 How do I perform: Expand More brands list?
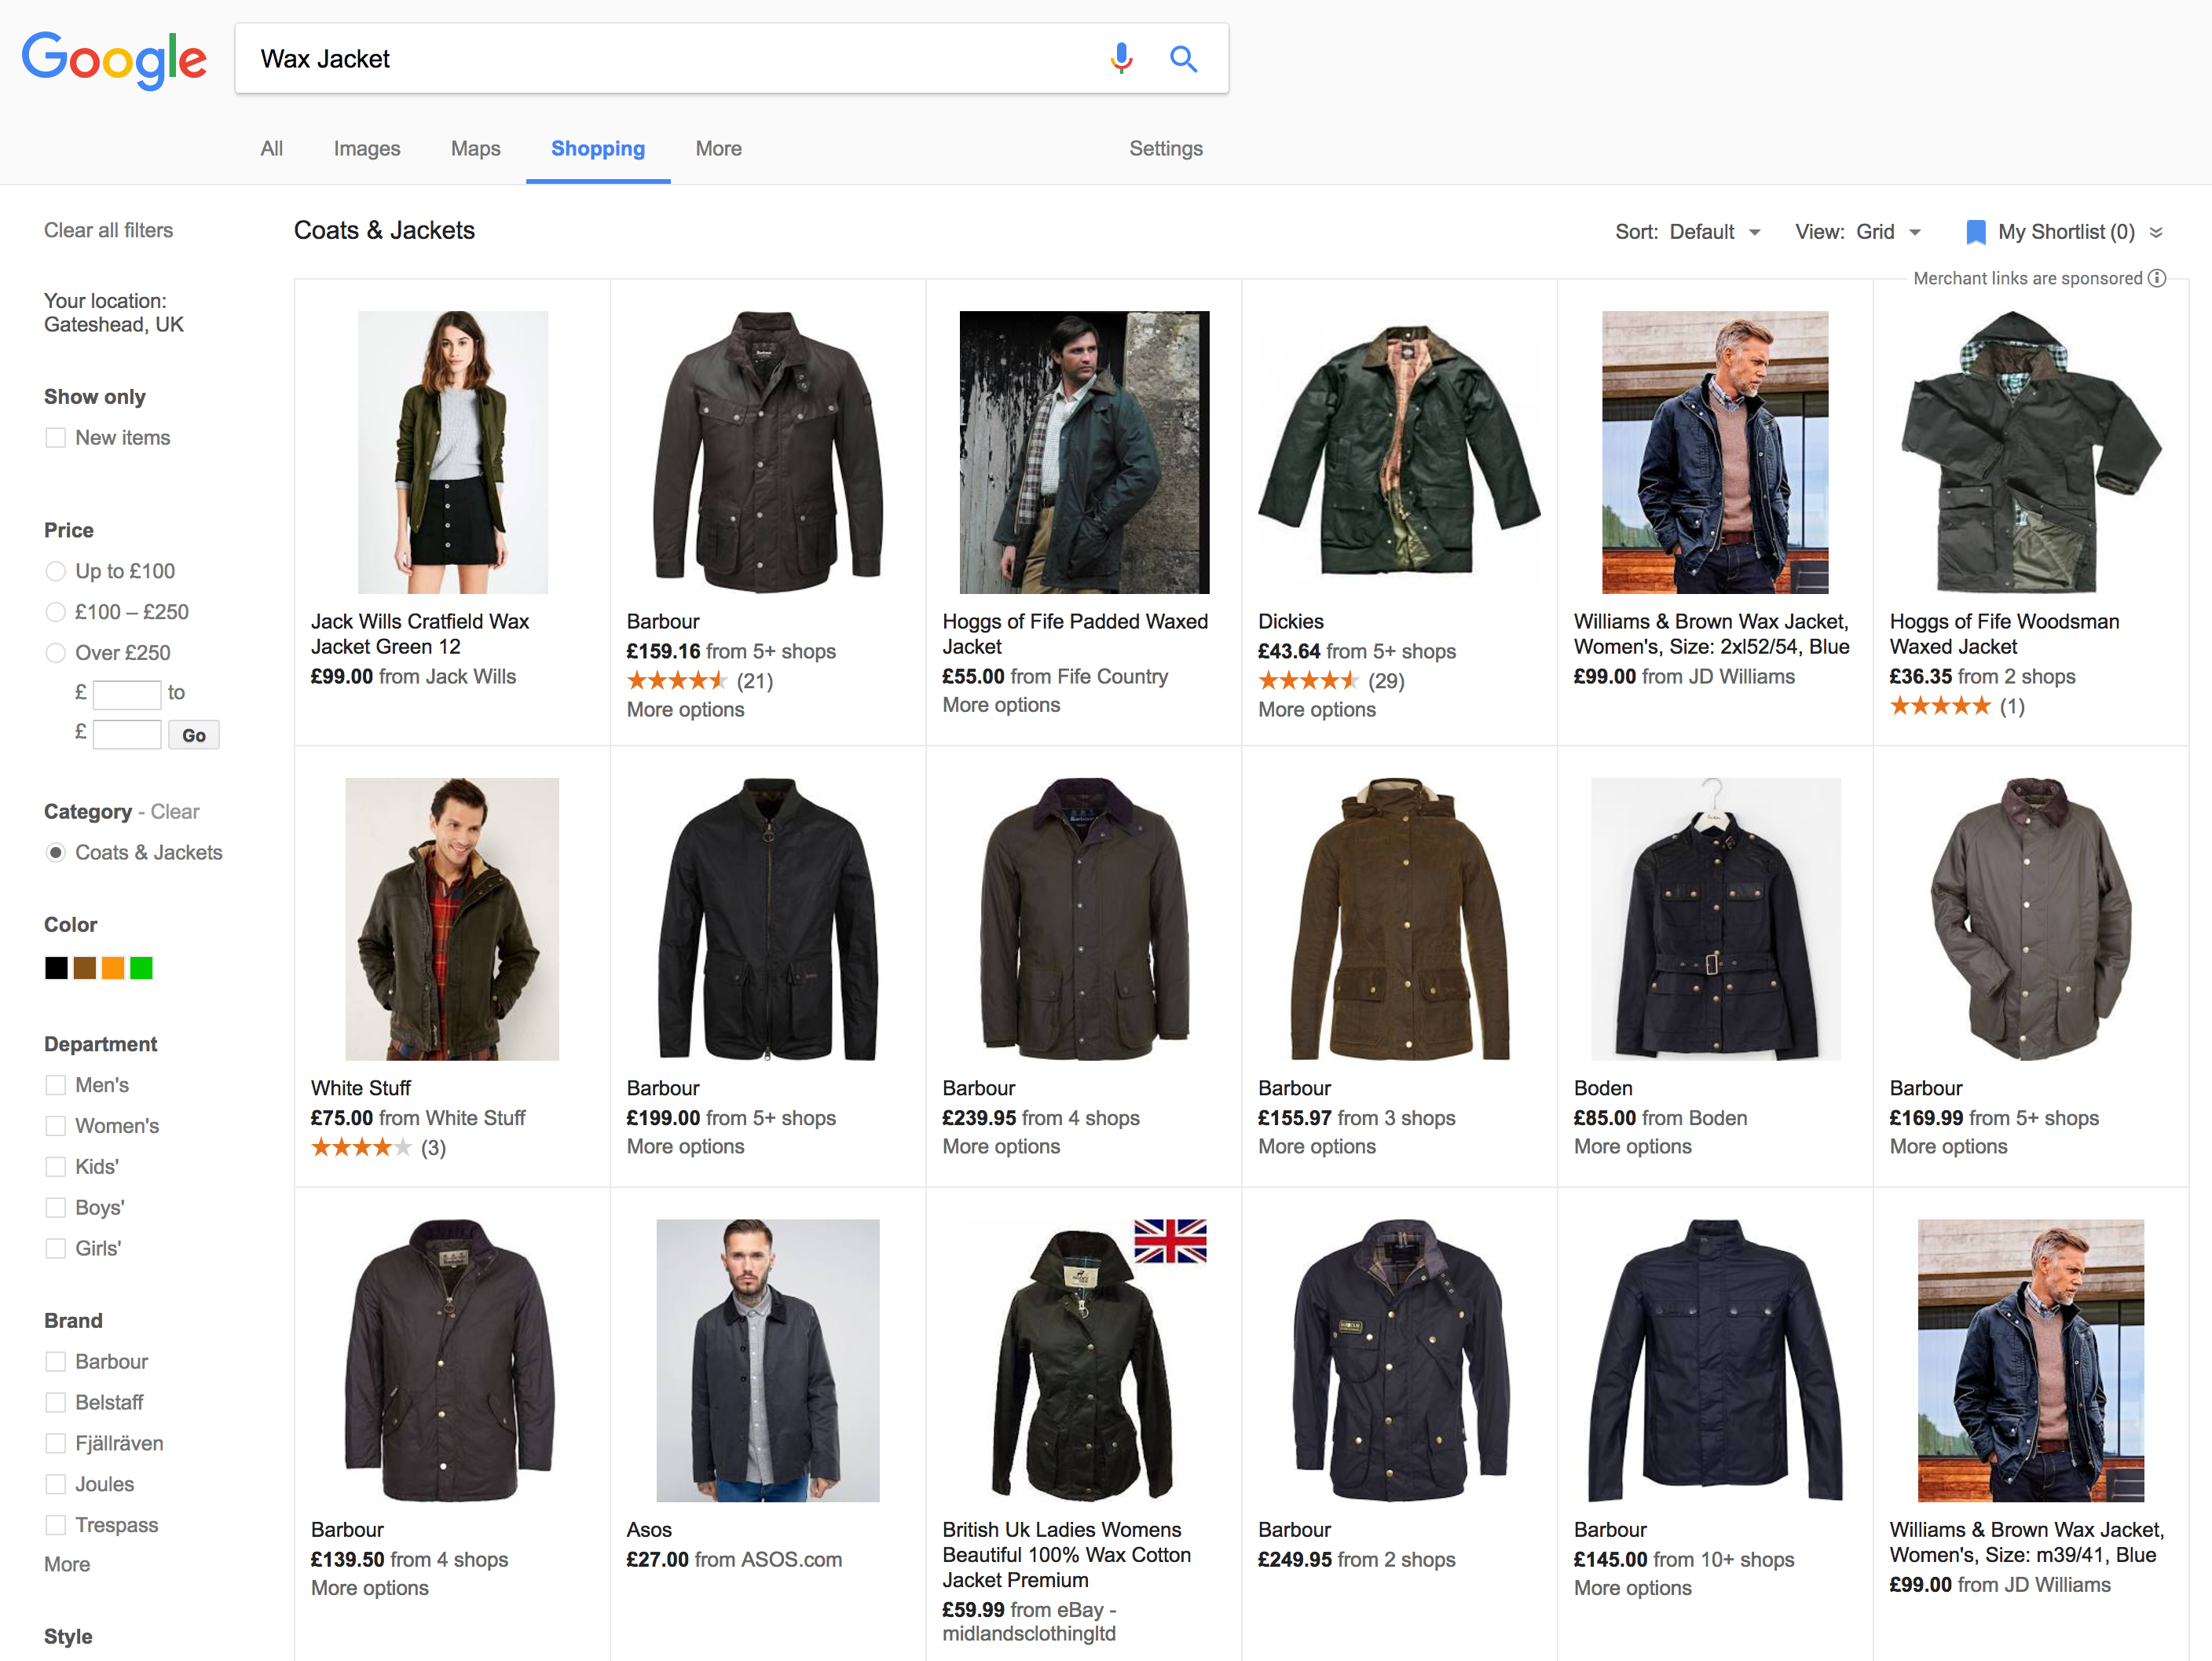click(x=67, y=1565)
